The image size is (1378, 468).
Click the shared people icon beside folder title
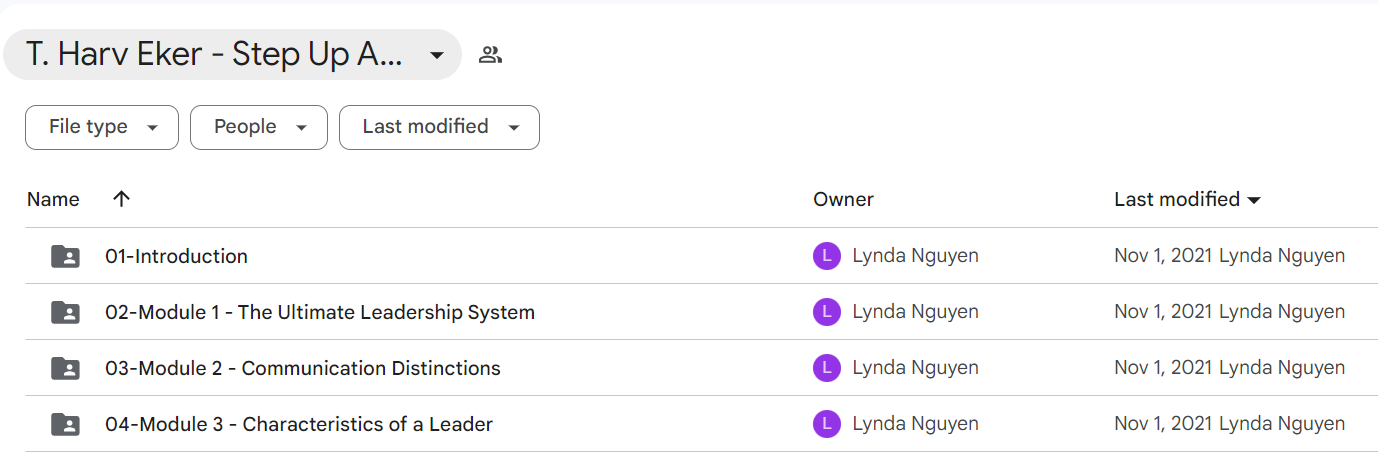pyautogui.click(x=490, y=55)
